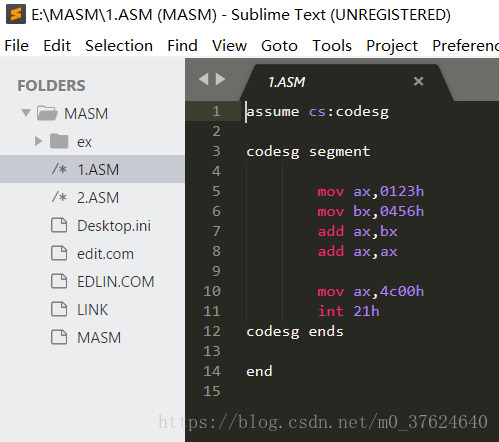Click the 1.ASM source file icon

tap(59, 169)
